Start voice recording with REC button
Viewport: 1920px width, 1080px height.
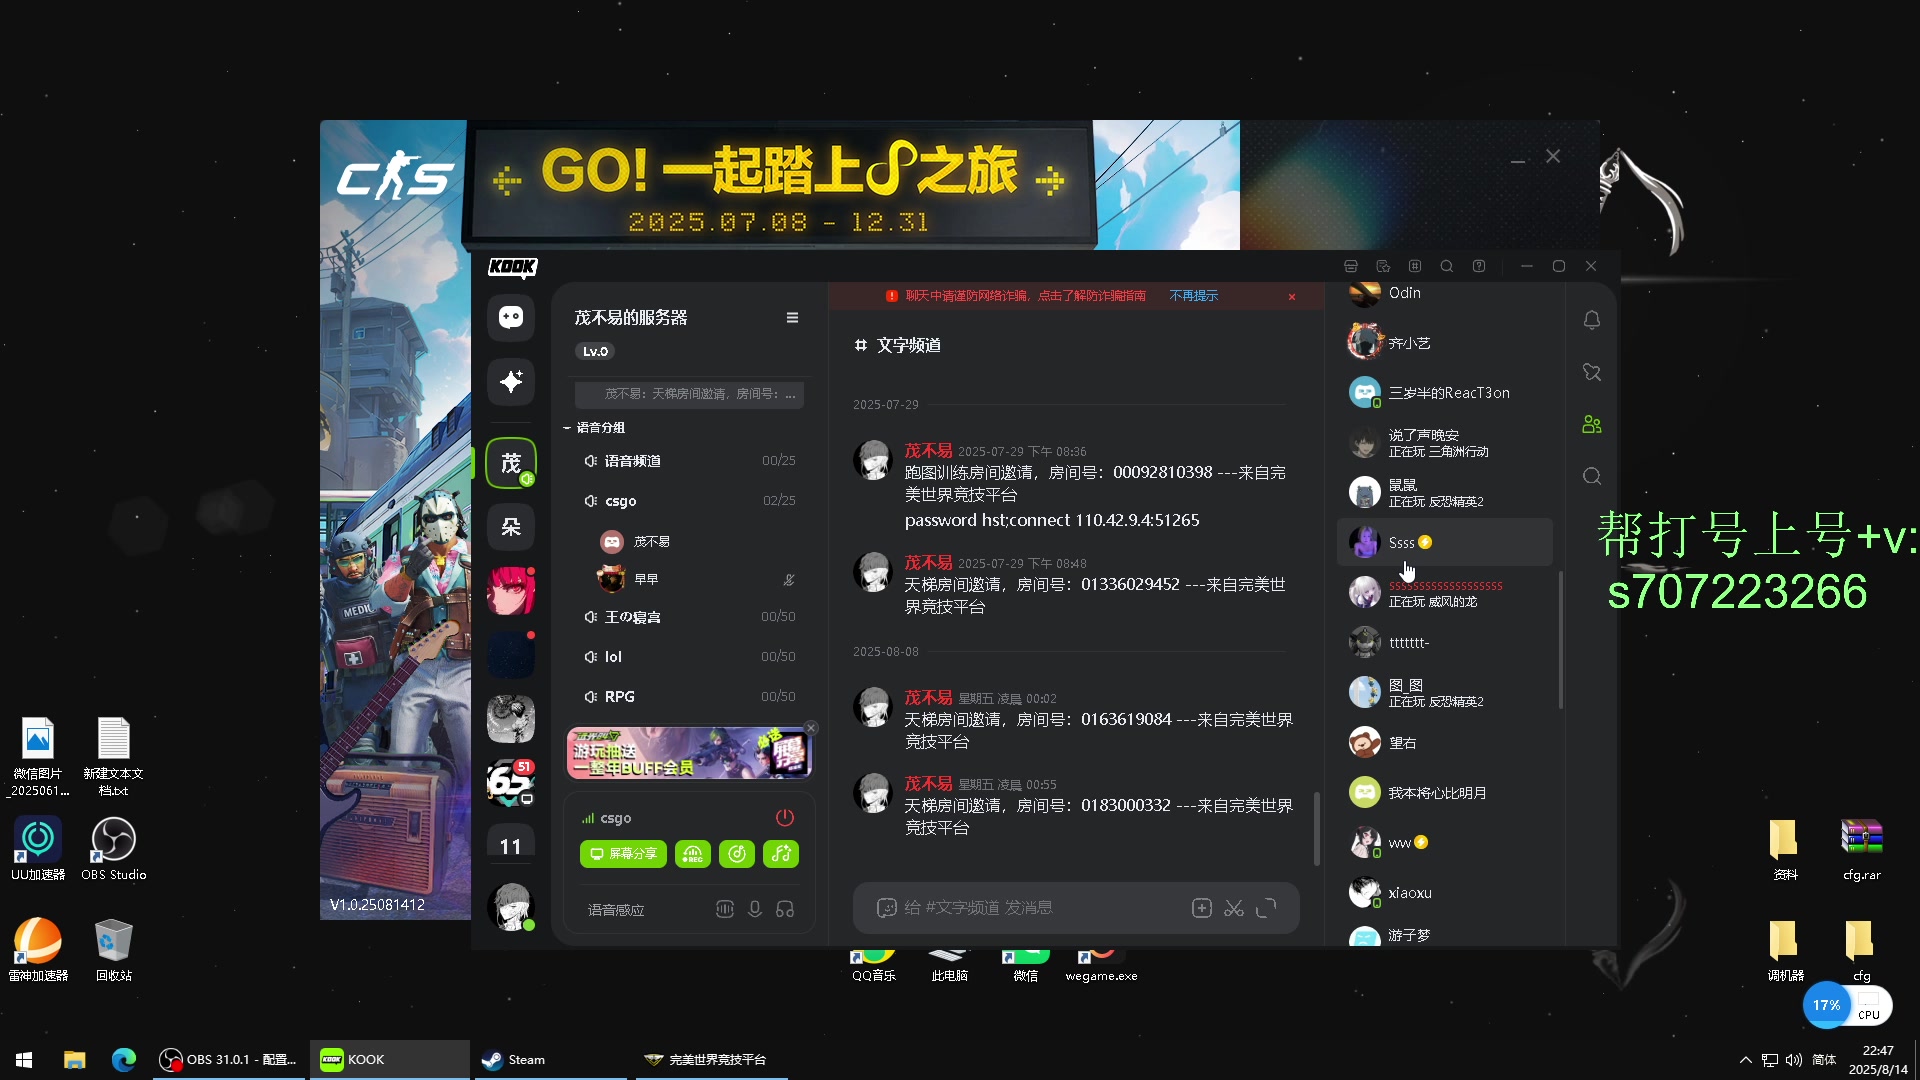692,854
